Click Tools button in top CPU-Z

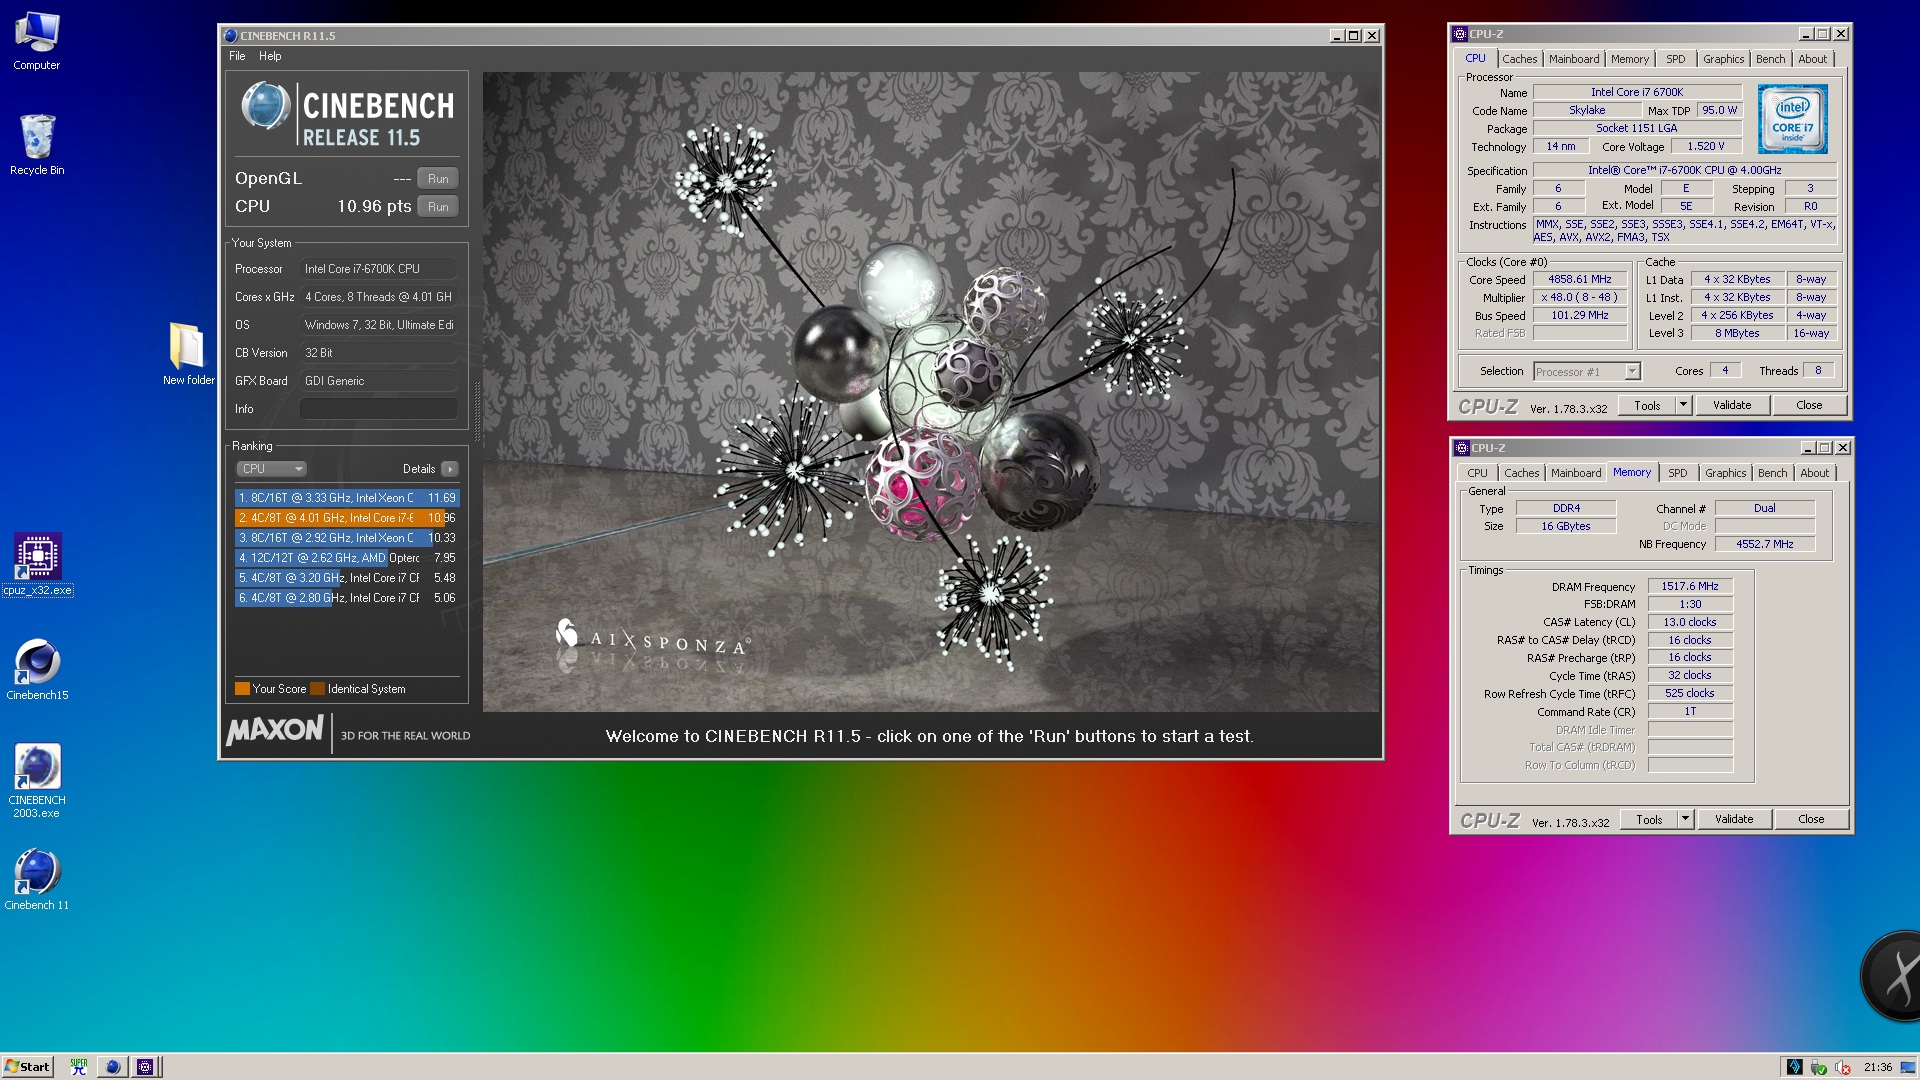click(1647, 406)
